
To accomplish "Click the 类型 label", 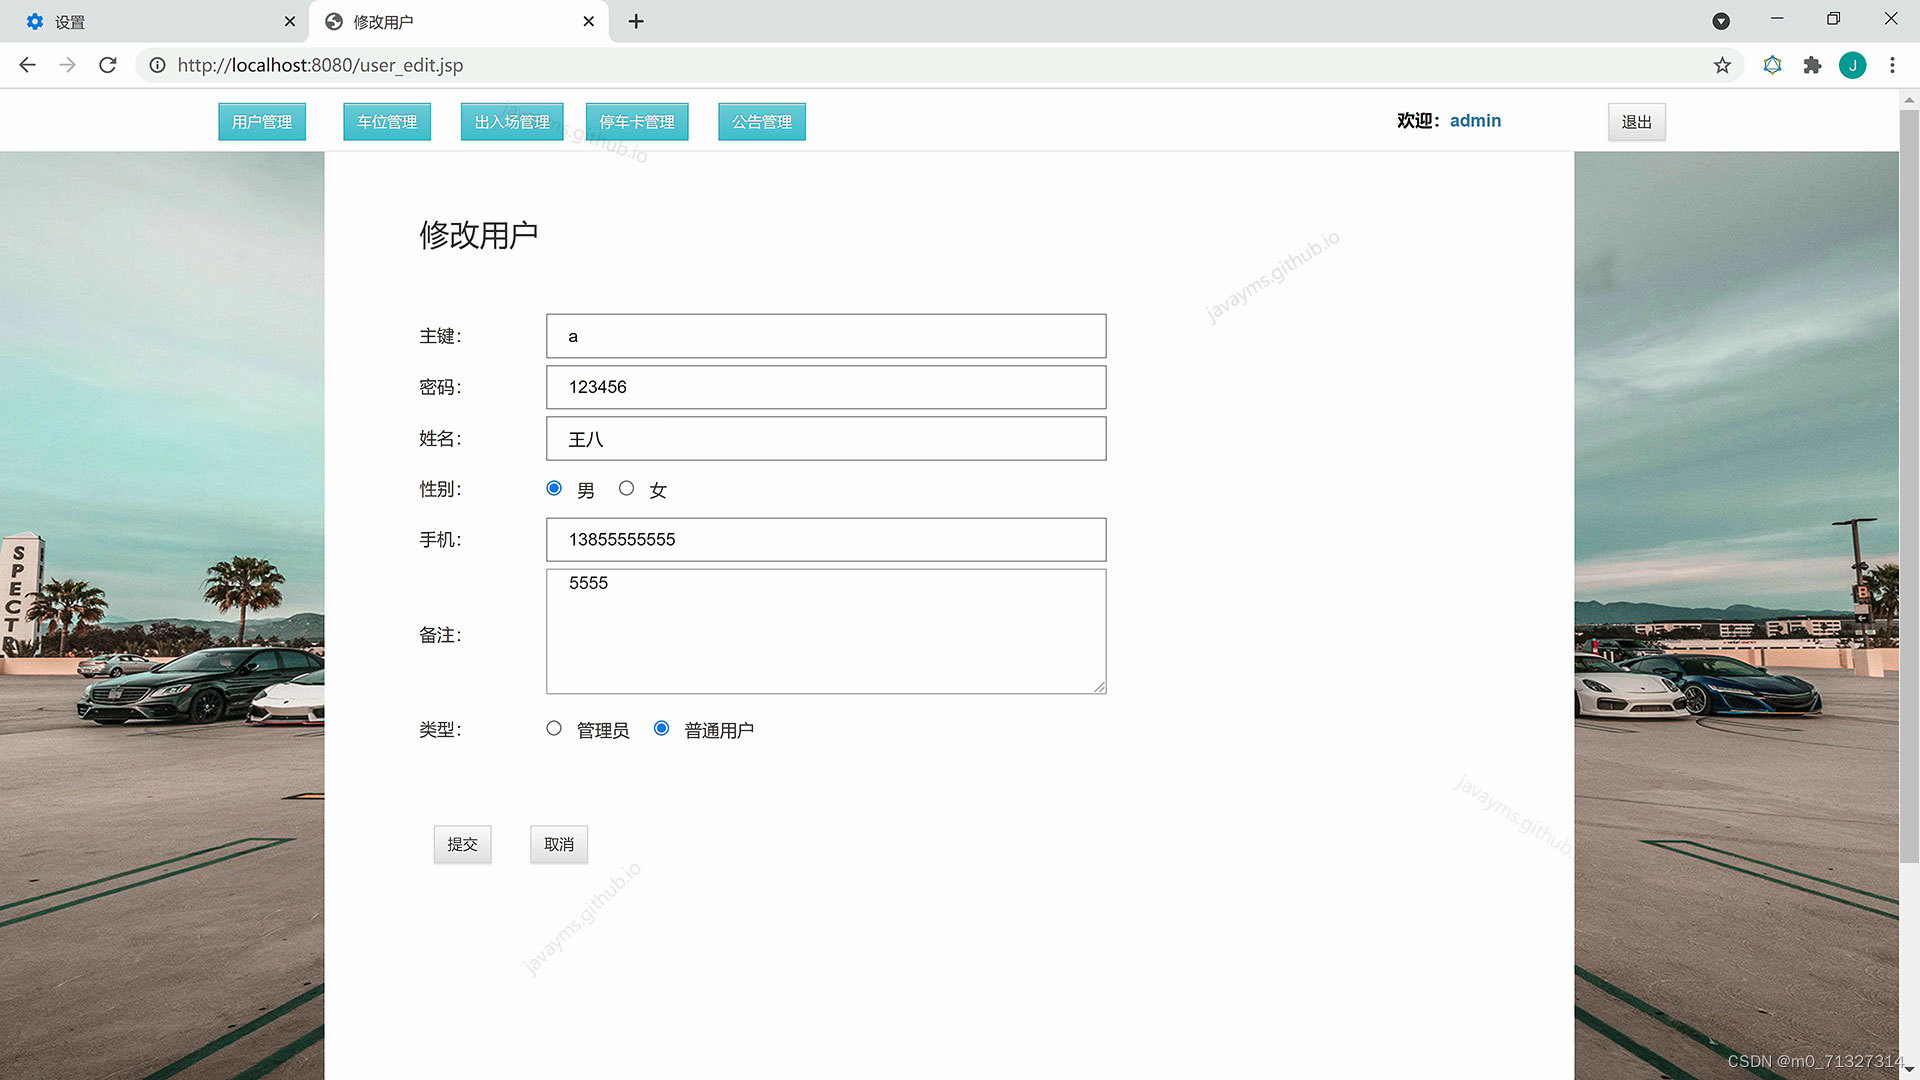I will click(440, 730).
